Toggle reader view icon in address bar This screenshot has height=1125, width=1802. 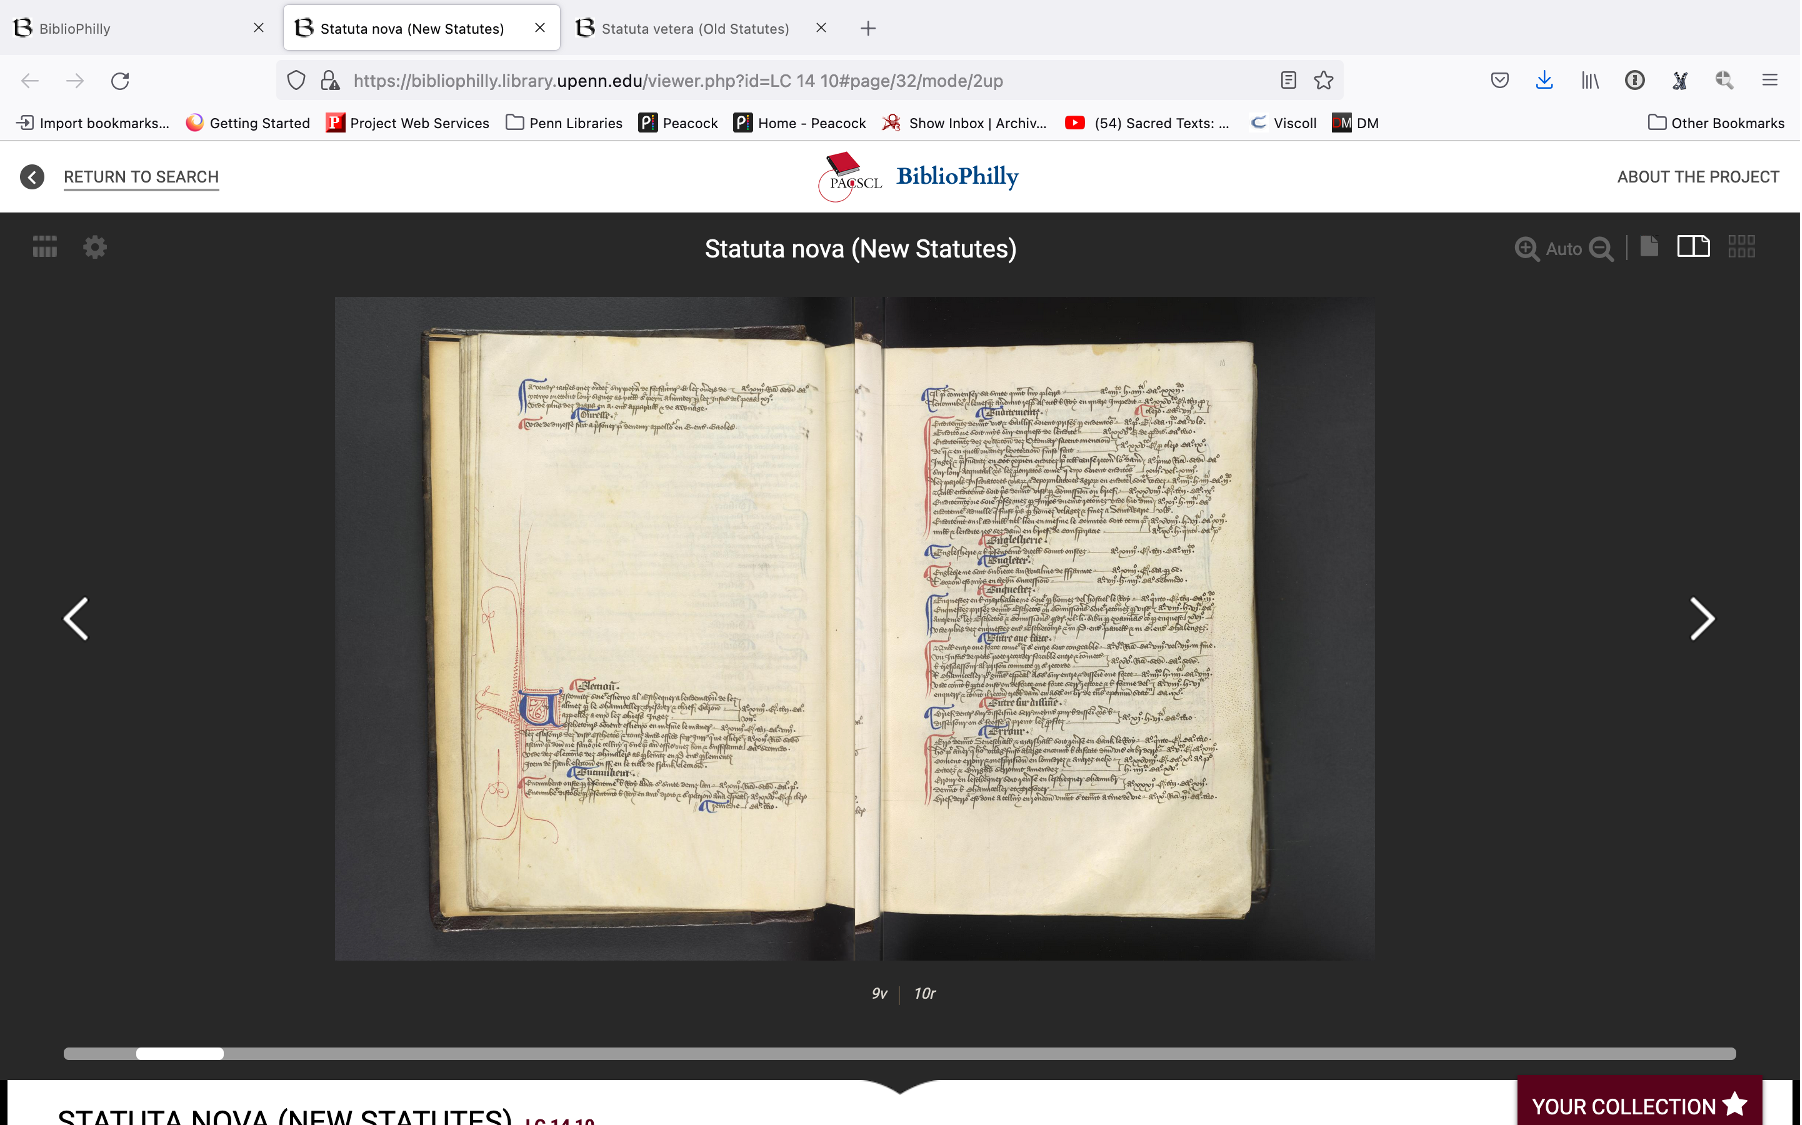(1288, 81)
